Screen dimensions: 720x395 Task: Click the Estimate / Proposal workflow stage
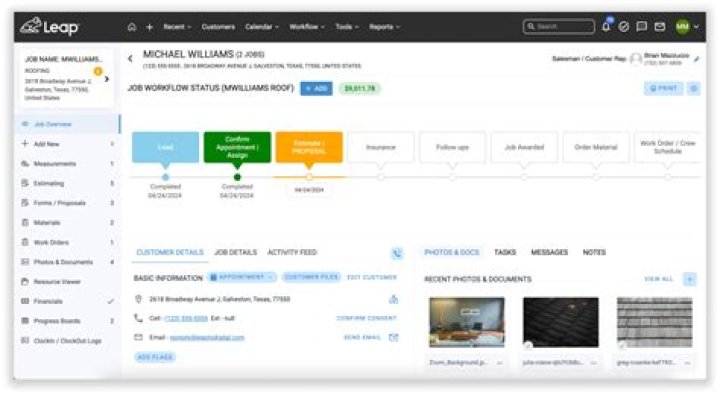pyautogui.click(x=309, y=147)
